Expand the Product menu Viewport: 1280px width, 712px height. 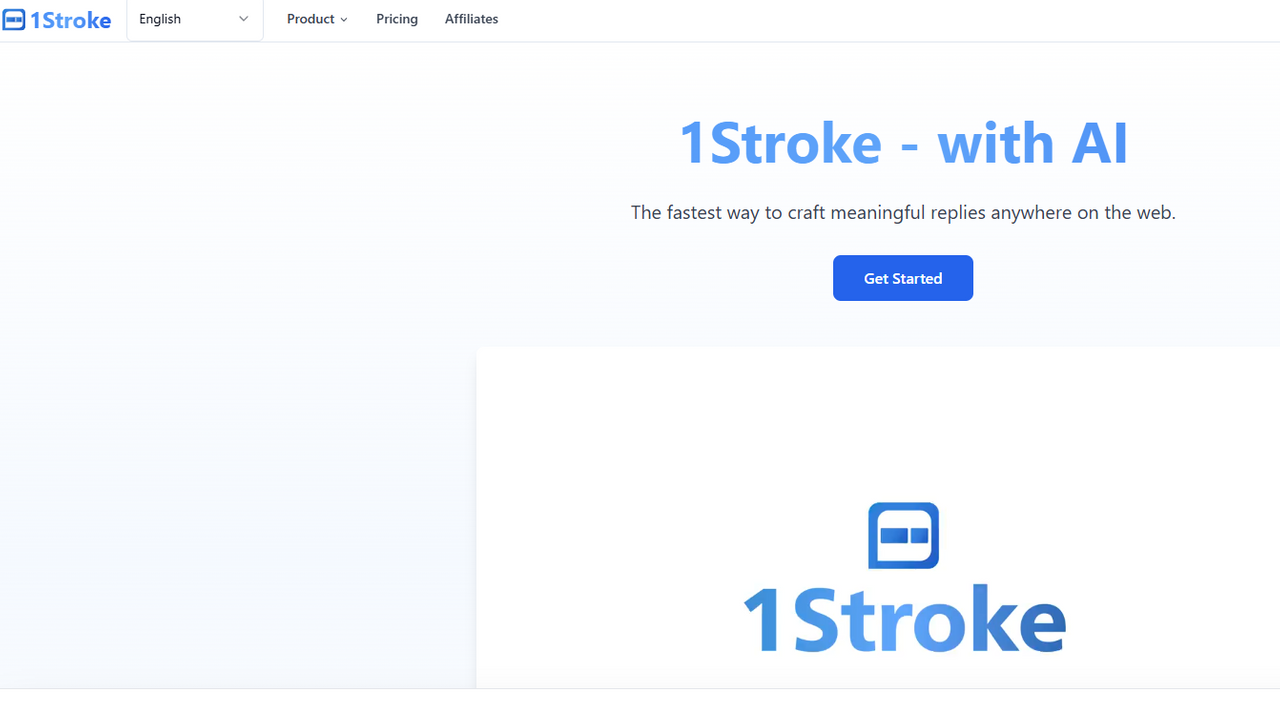tap(317, 19)
